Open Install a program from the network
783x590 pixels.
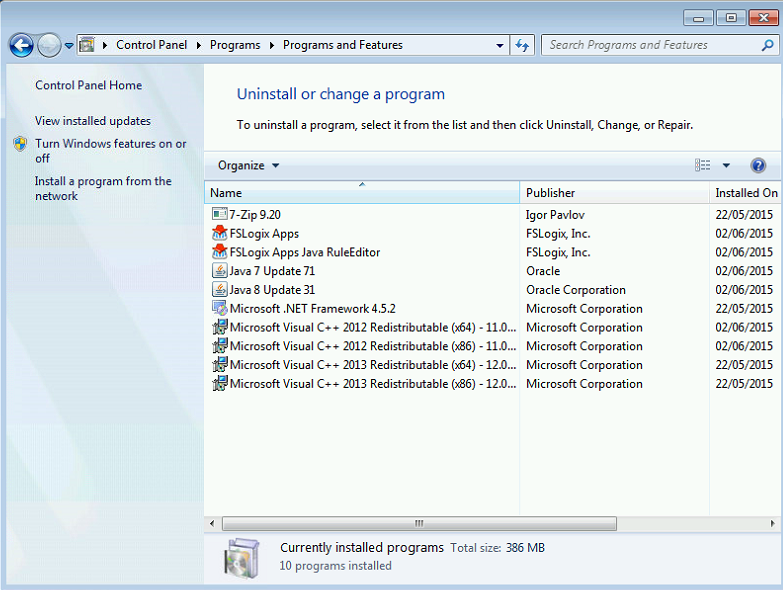tap(103, 188)
